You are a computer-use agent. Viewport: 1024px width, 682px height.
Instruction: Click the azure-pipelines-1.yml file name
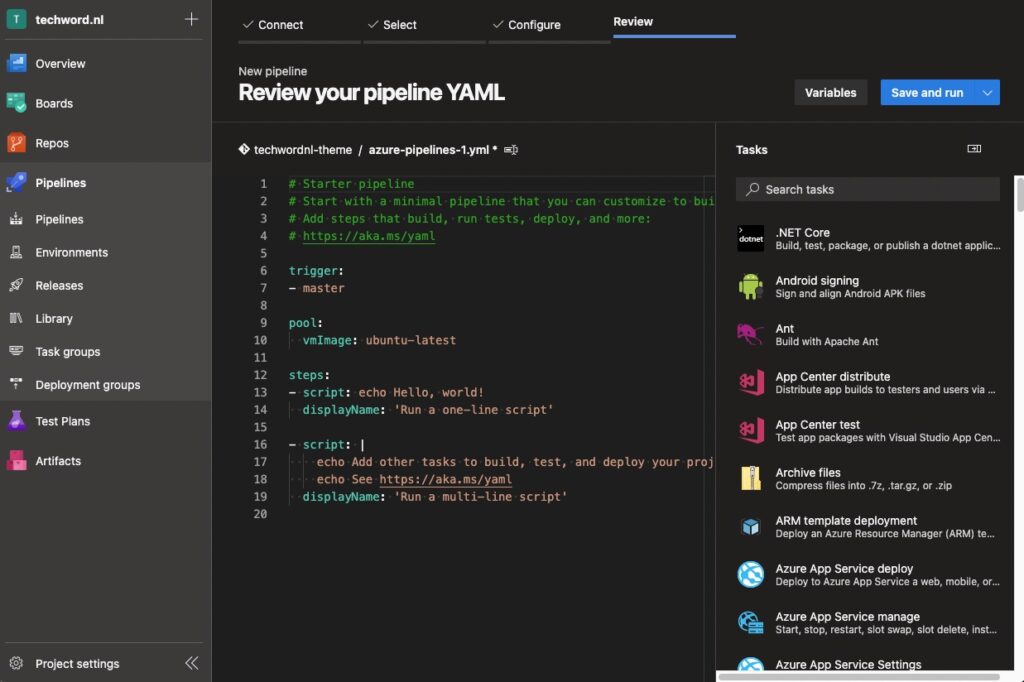tap(428, 150)
